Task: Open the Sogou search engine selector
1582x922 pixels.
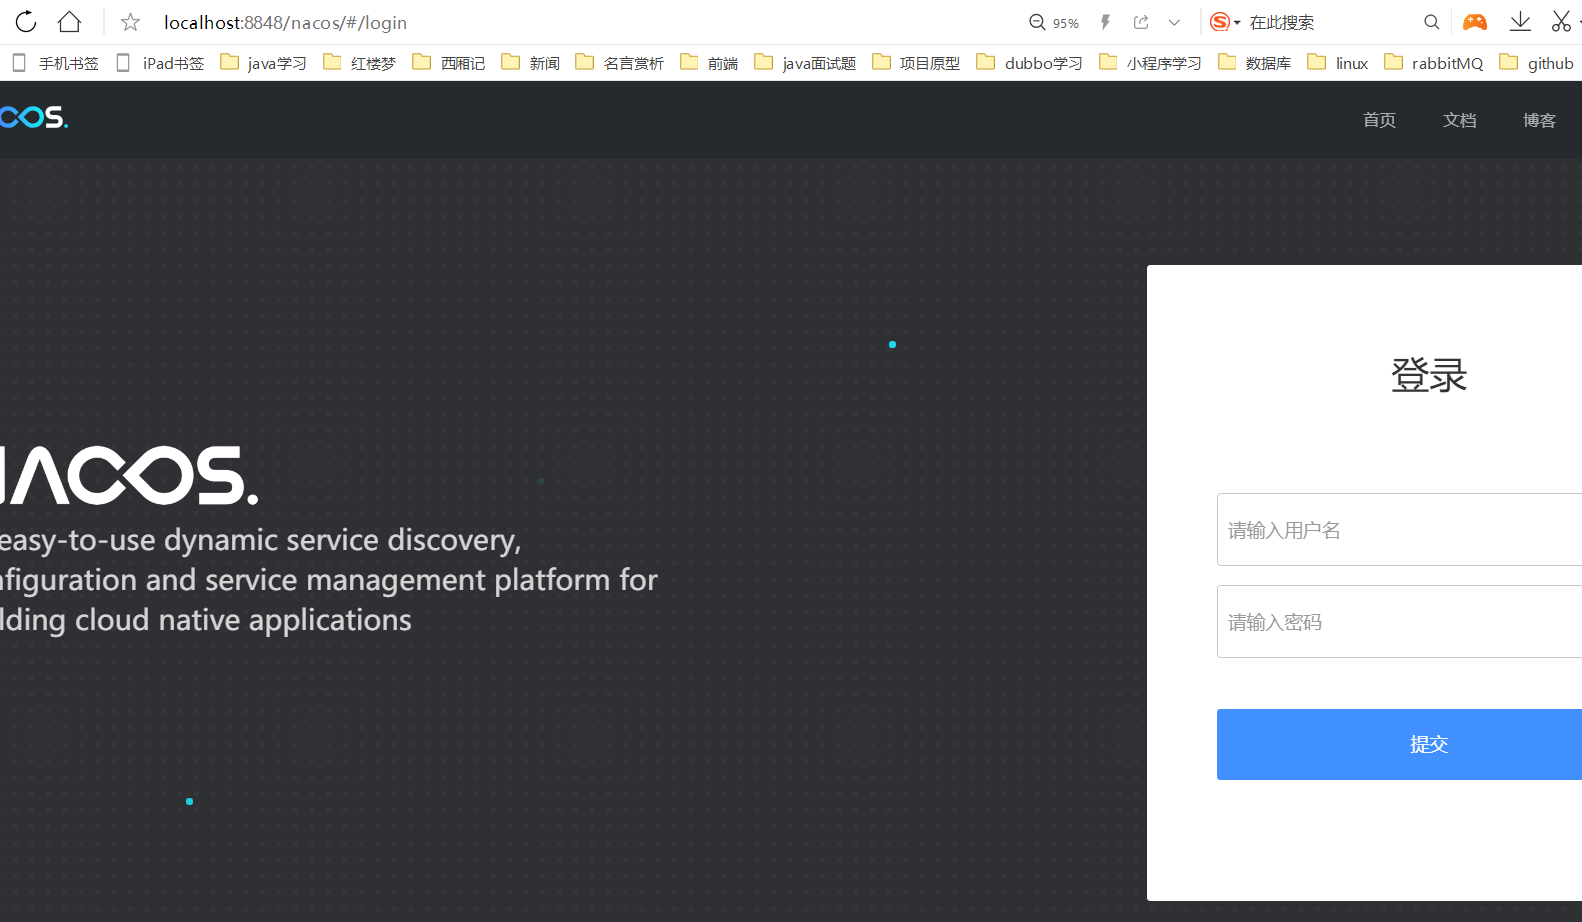Action: click(x=1225, y=22)
